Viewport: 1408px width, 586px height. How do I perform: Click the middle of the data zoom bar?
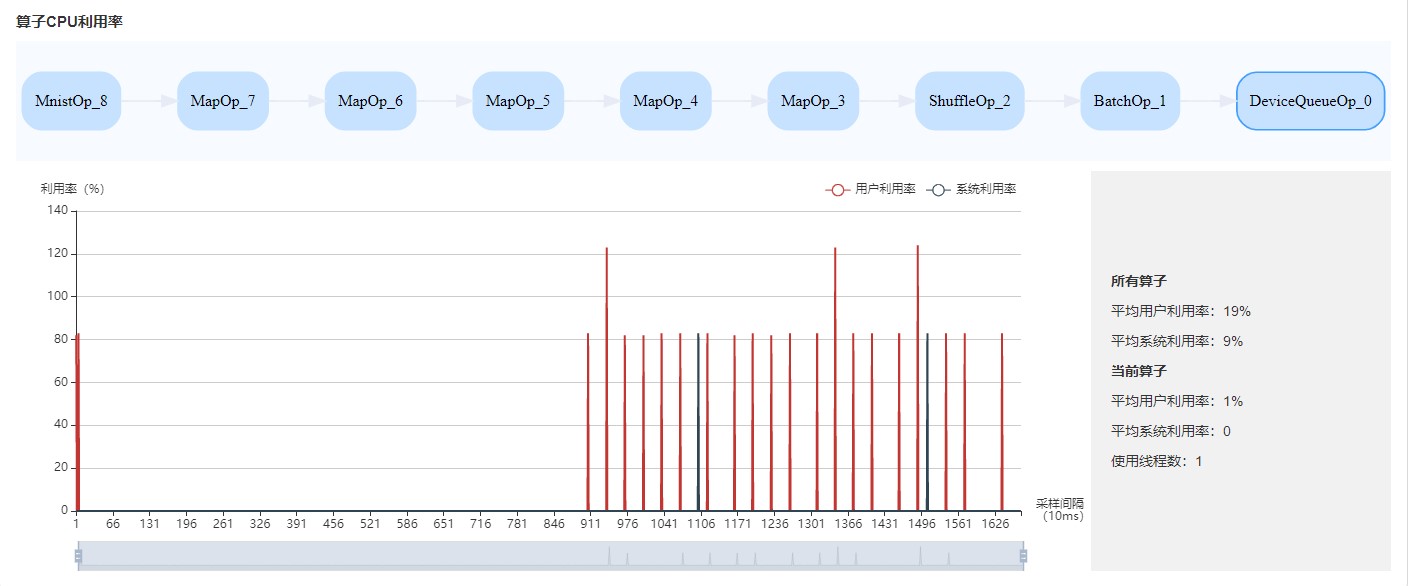[550, 556]
